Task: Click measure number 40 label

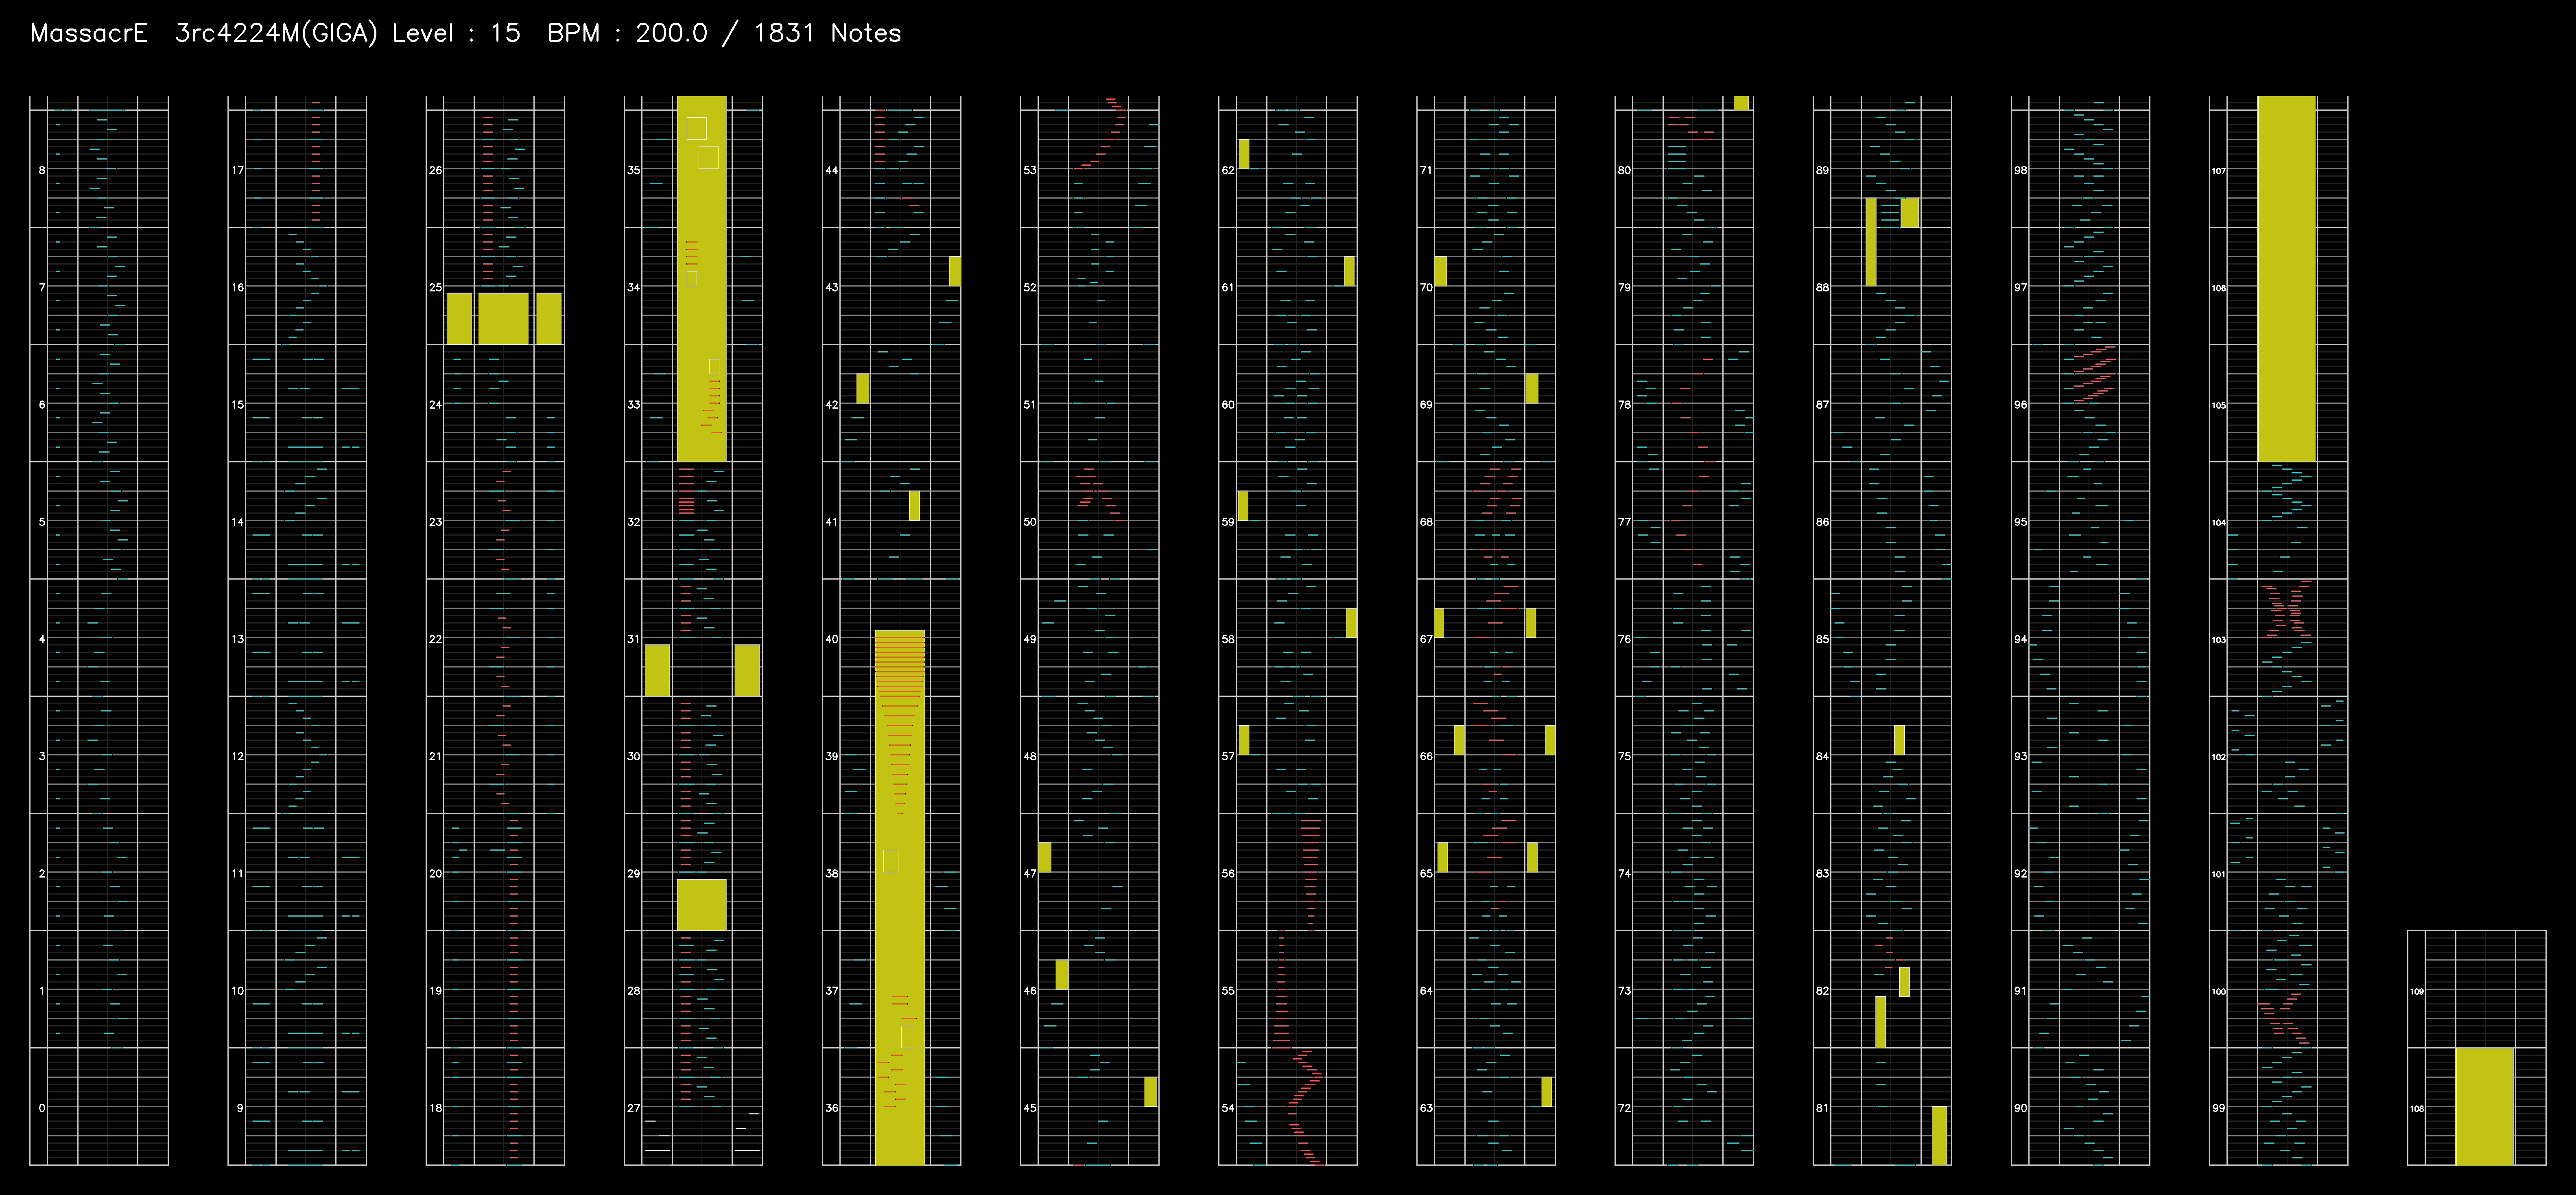Action: click(832, 639)
